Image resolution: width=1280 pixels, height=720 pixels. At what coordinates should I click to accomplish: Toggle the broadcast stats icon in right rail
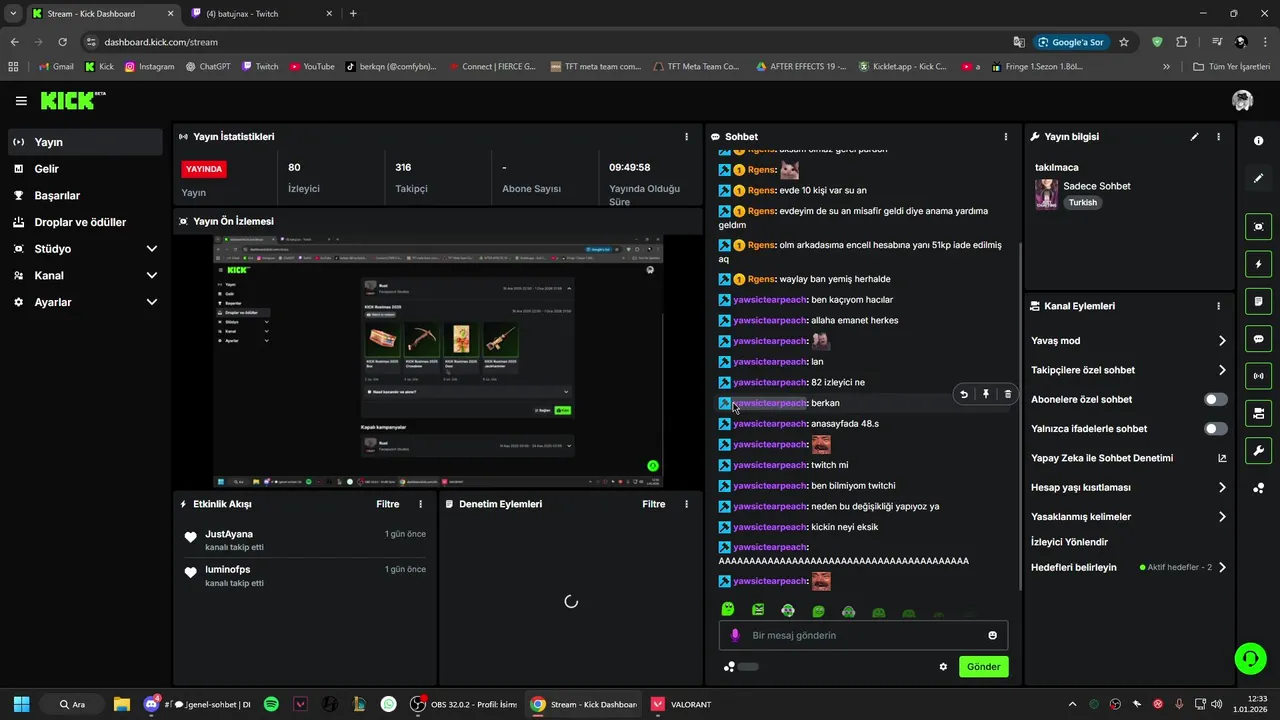click(x=1258, y=376)
